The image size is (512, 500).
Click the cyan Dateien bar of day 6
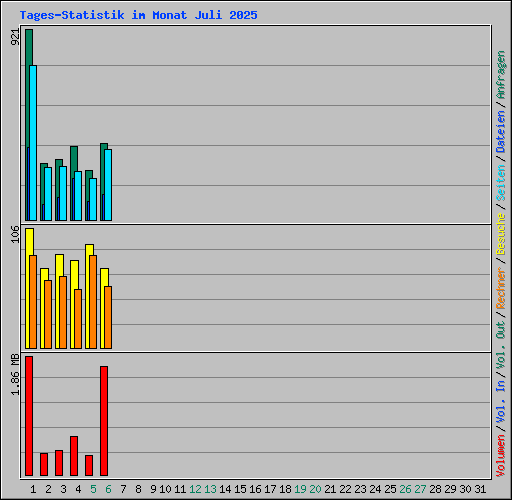(108, 185)
